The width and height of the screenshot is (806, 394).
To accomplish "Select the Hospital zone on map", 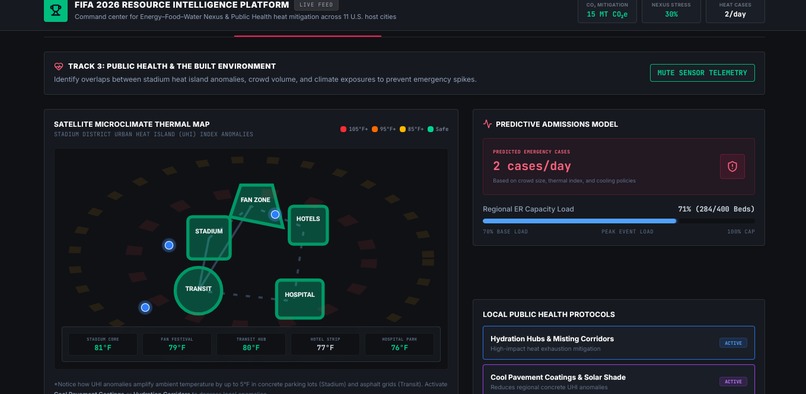I will [x=300, y=299].
